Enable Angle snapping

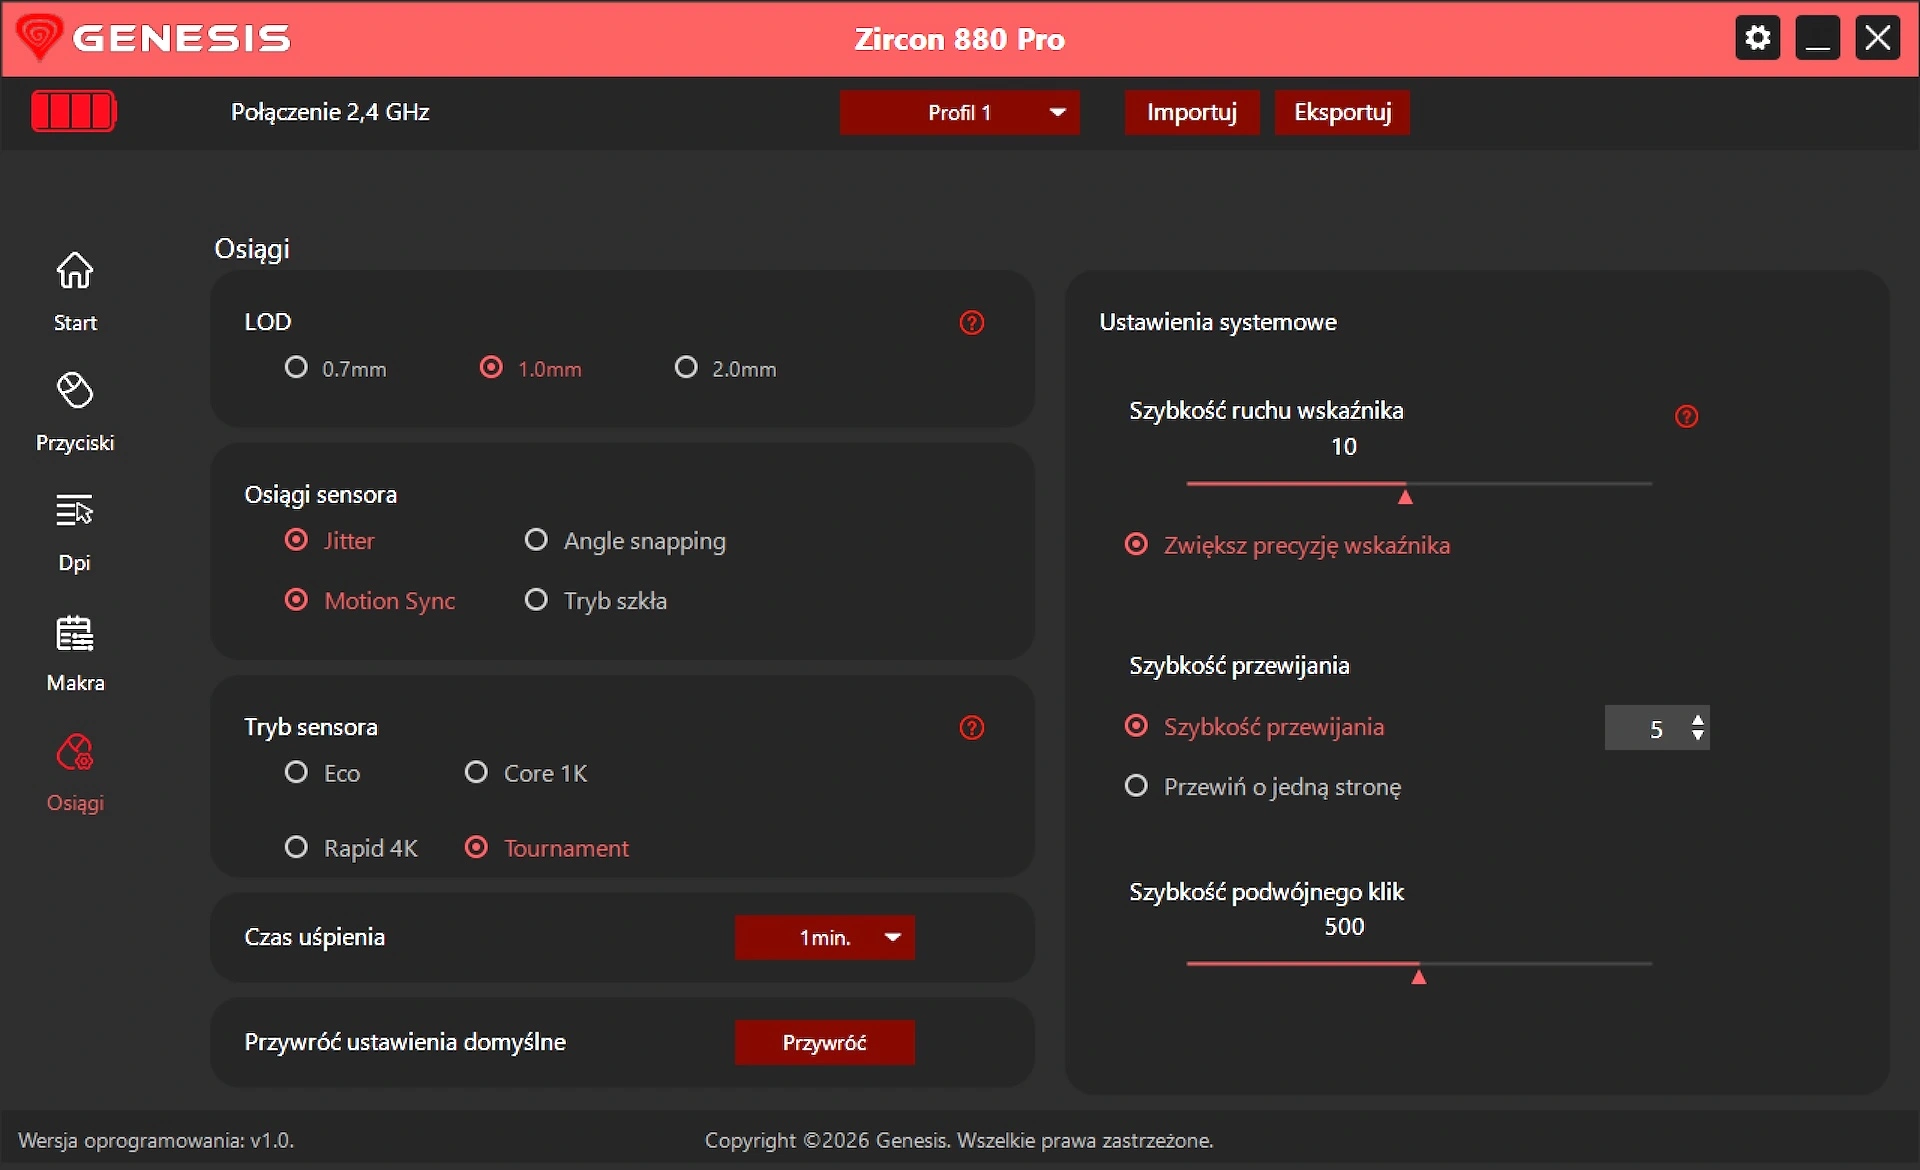pyautogui.click(x=626, y=540)
